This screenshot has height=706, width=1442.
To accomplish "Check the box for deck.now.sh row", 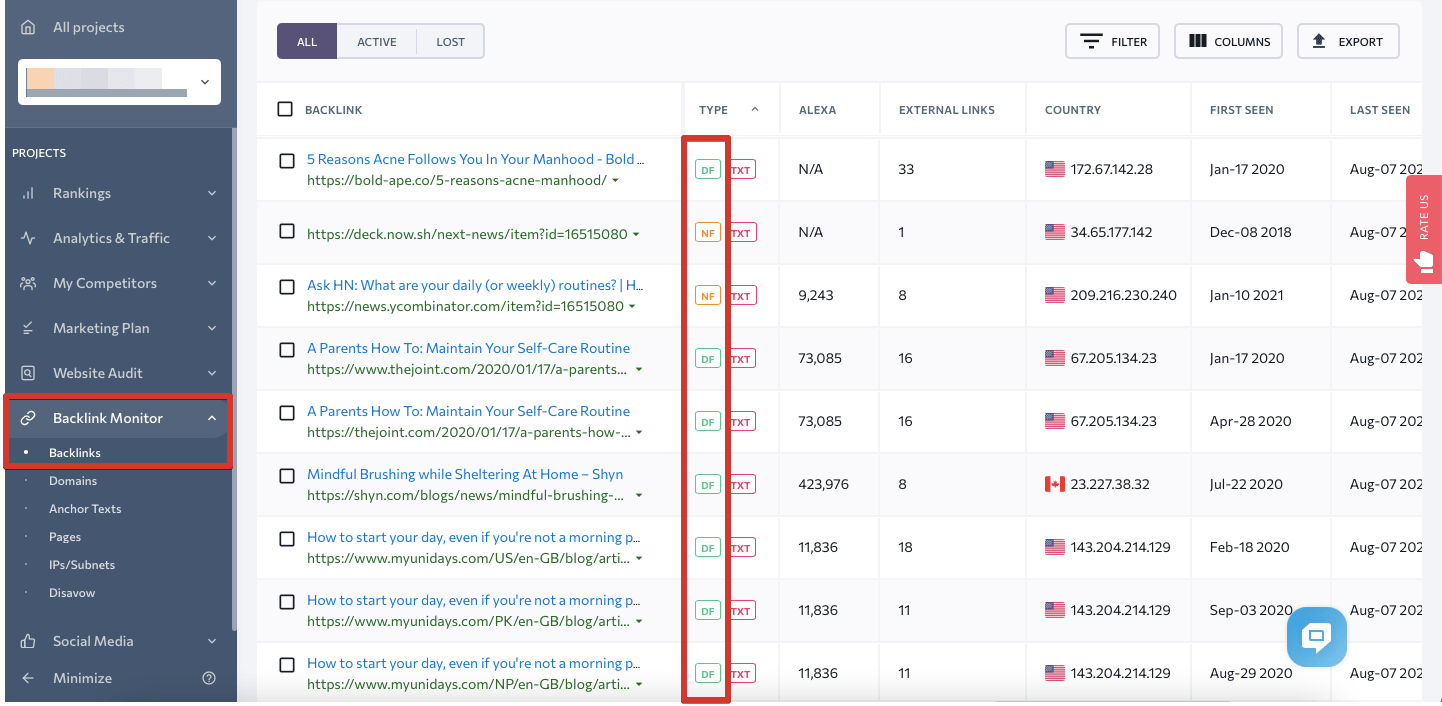I will point(287,231).
